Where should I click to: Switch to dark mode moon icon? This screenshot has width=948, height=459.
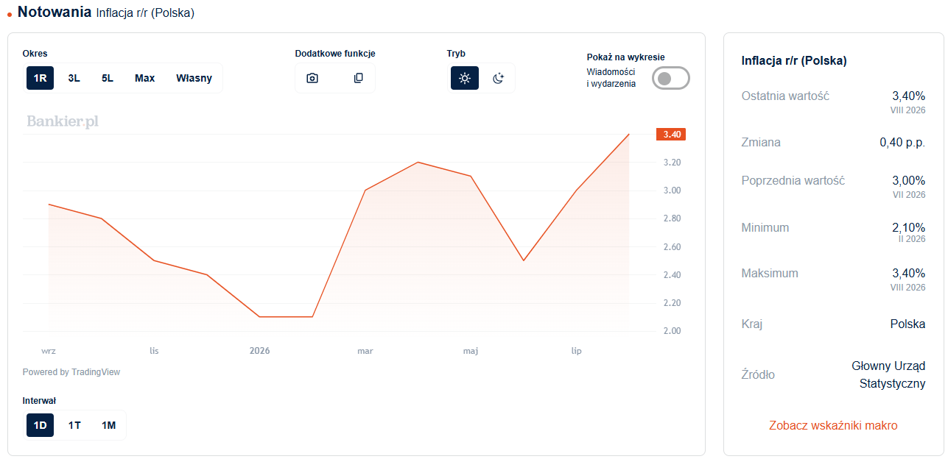point(498,78)
